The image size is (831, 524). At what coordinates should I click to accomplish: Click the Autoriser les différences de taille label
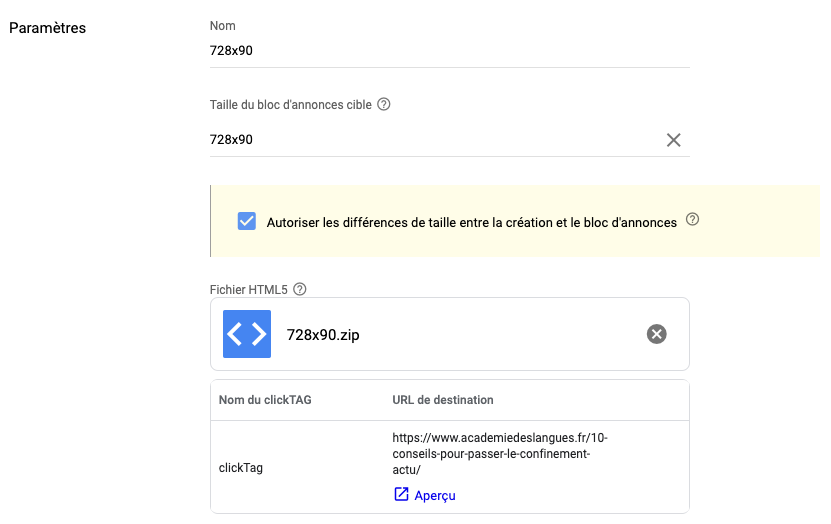(x=472, y=223)
